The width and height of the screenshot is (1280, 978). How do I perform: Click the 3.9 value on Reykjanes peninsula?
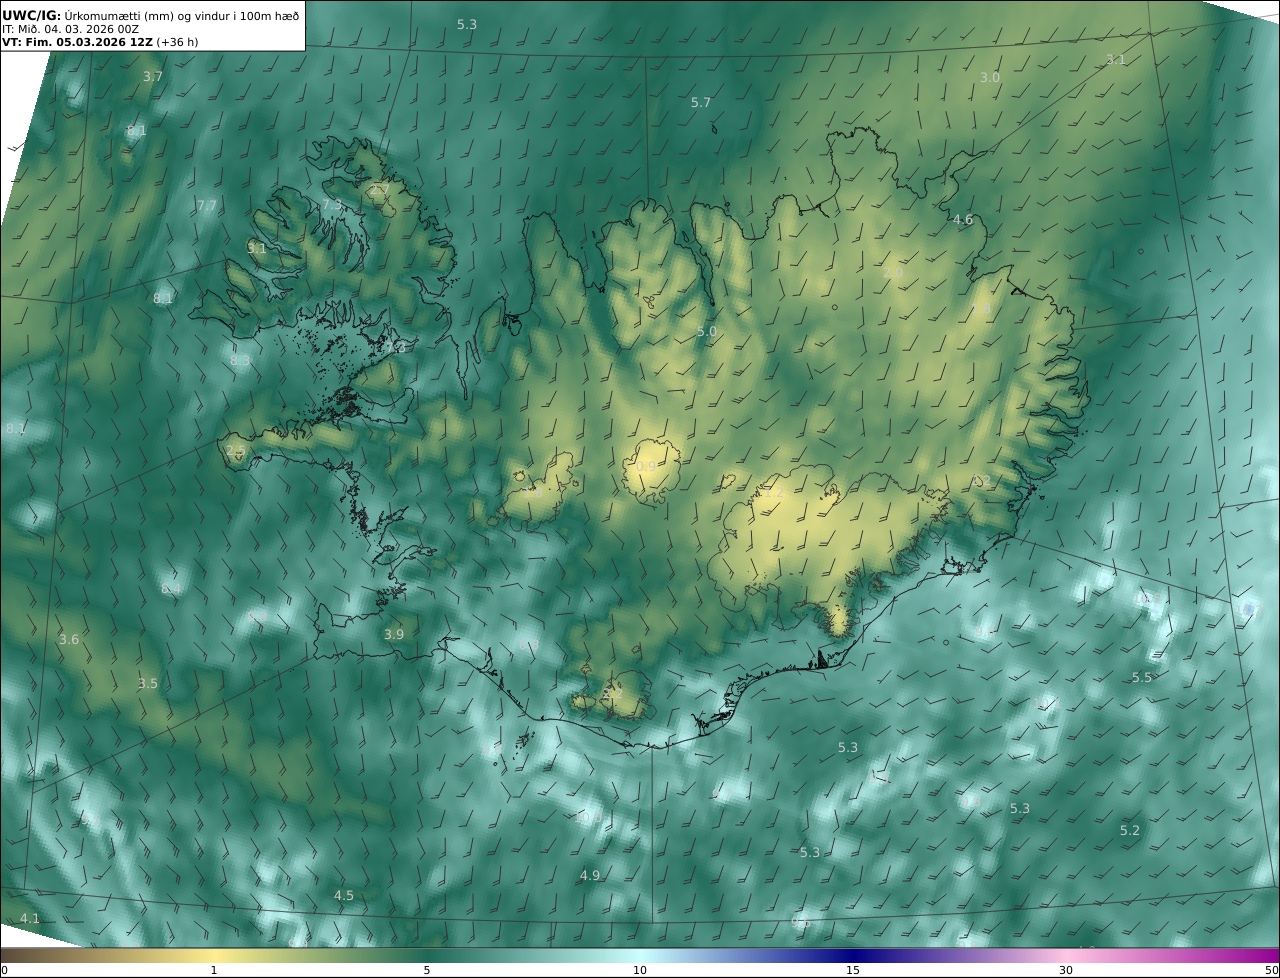pyautogui.click(x=394, y=634)
